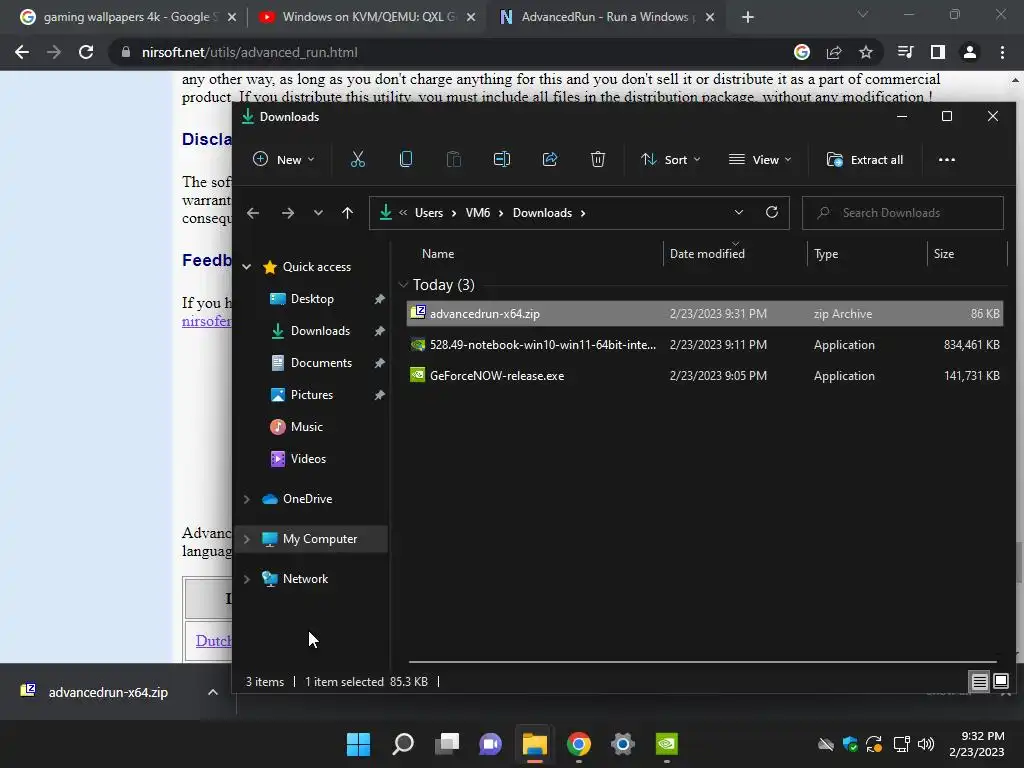Open Settings gear on taskbar

622,744
